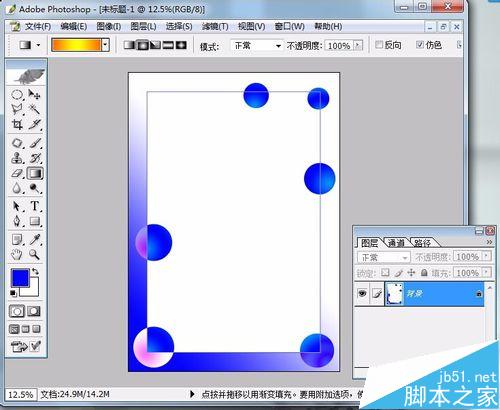Uncheck the 仿色 (Dither) checkbox
The image size is (500, 410).
420,45
